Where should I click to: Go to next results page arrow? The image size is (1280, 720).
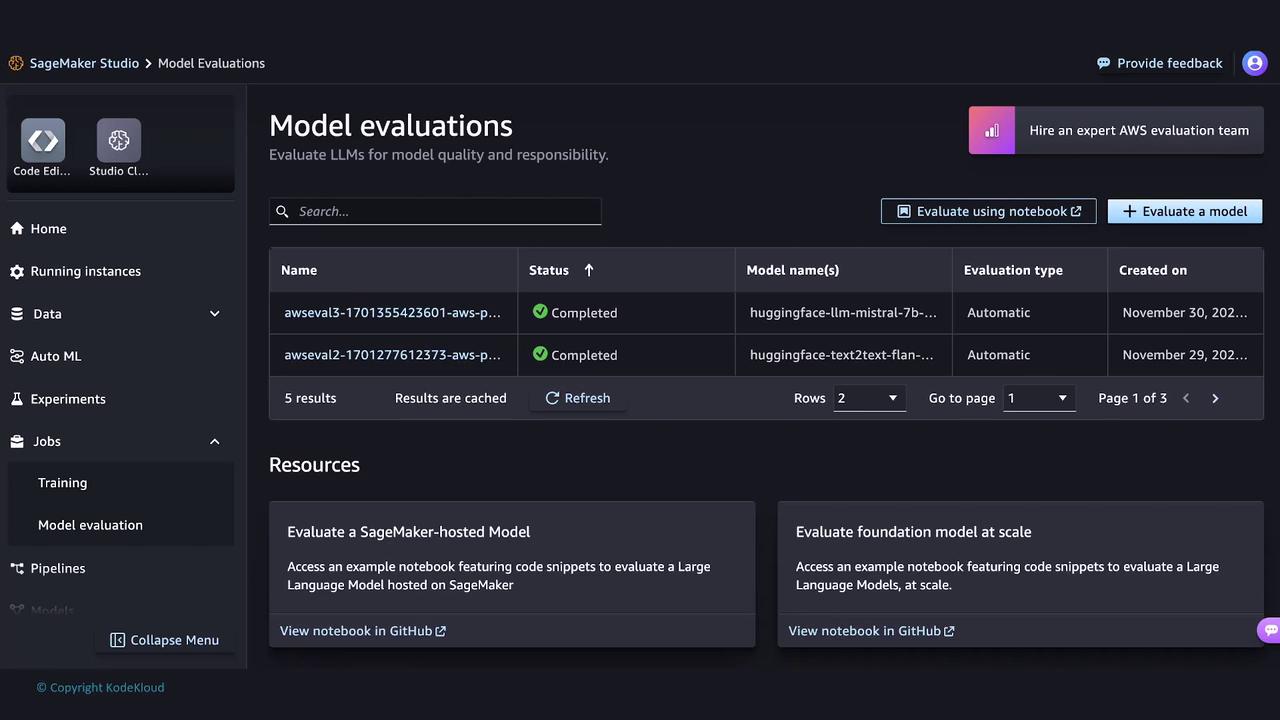coord(1215,398)
